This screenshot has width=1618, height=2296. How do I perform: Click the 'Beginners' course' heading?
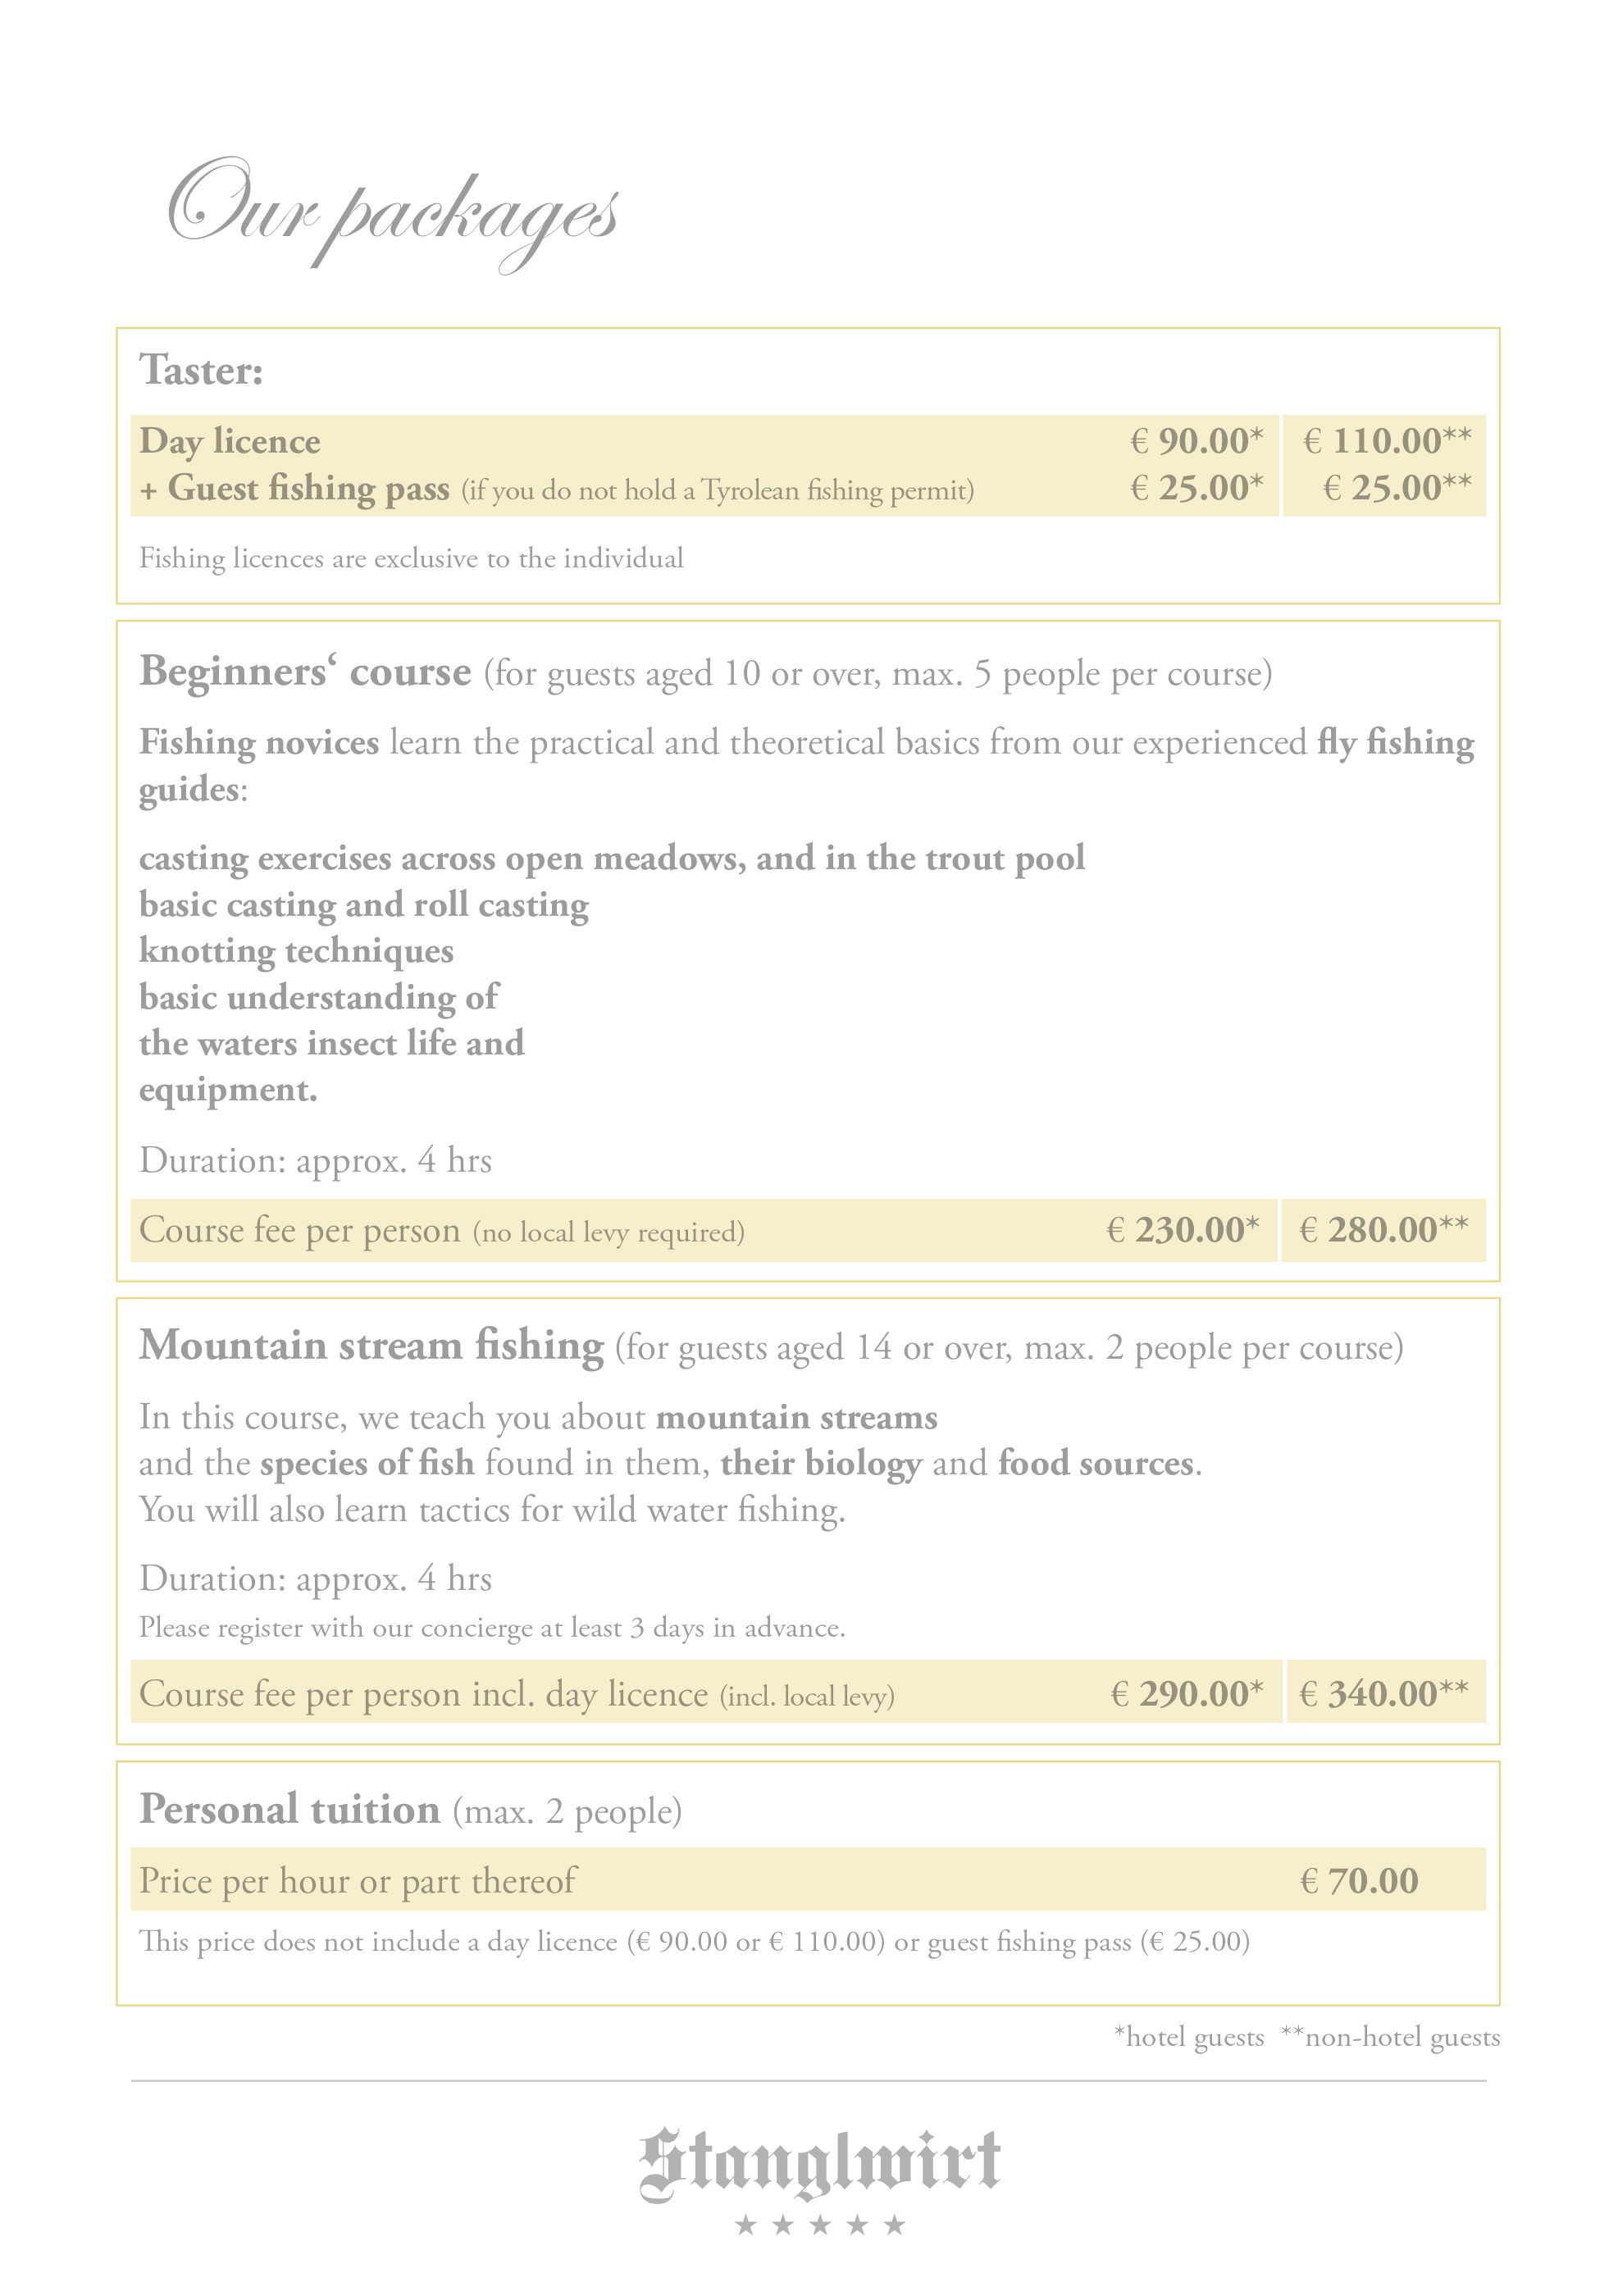[305, 672]
